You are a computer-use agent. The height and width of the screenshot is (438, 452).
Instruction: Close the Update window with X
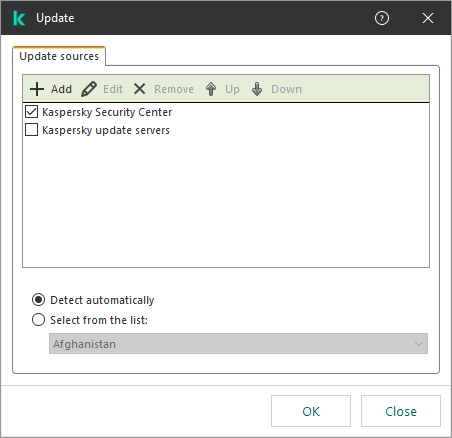pos(428,18)
